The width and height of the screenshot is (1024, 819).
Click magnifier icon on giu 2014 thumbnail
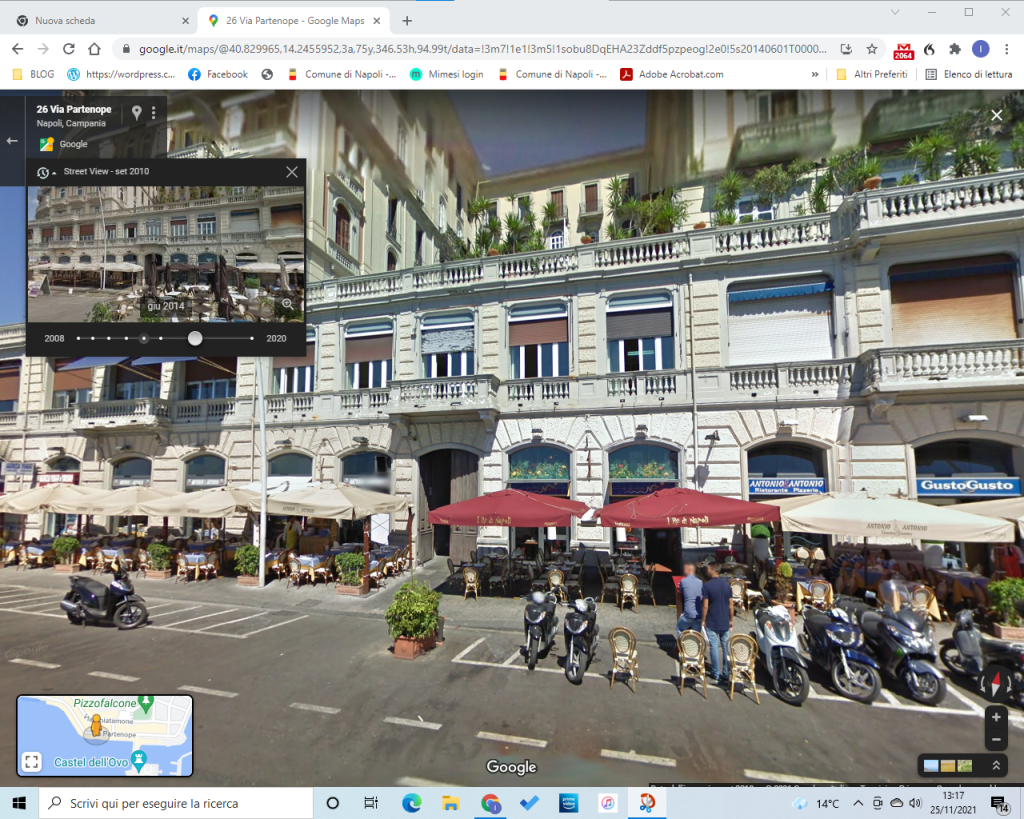click(287, 304)
